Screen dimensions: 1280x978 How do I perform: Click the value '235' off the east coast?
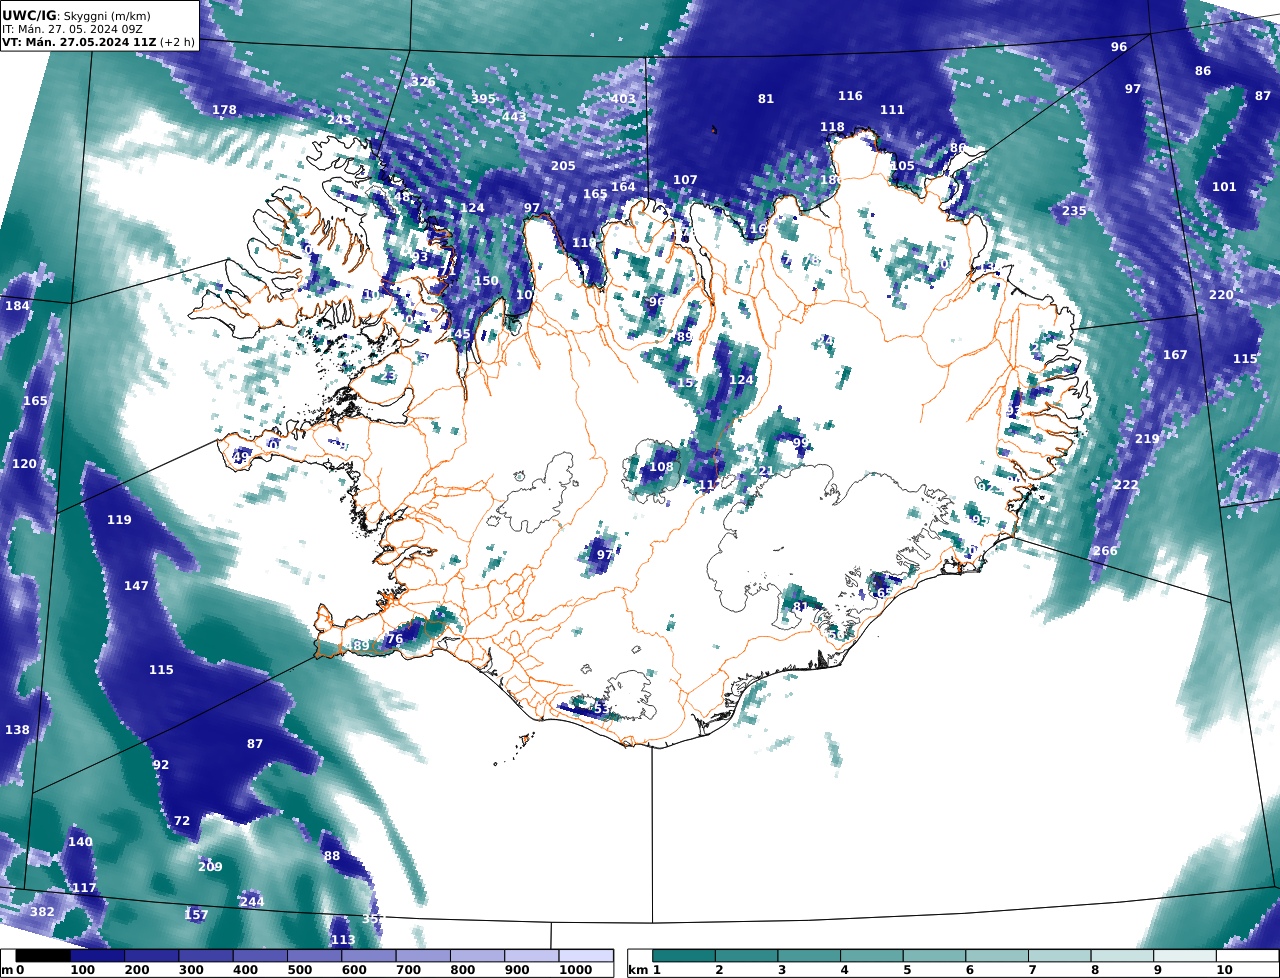coord(1074,211)
